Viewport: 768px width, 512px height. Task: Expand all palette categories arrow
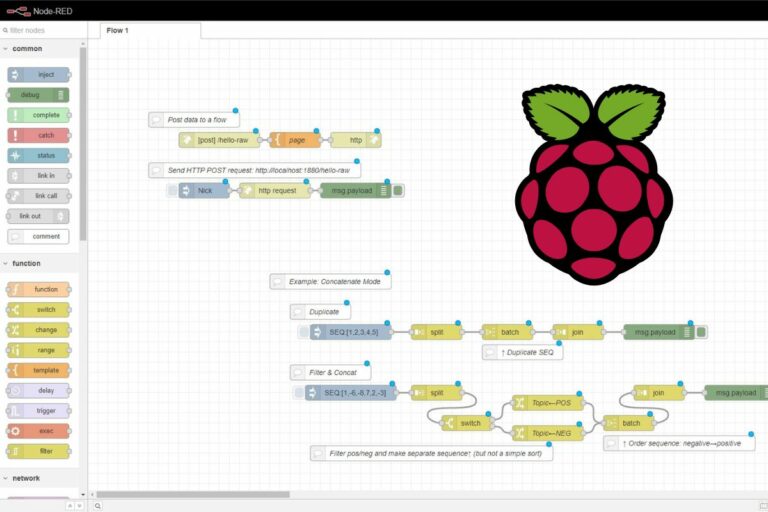click(79, 506)
